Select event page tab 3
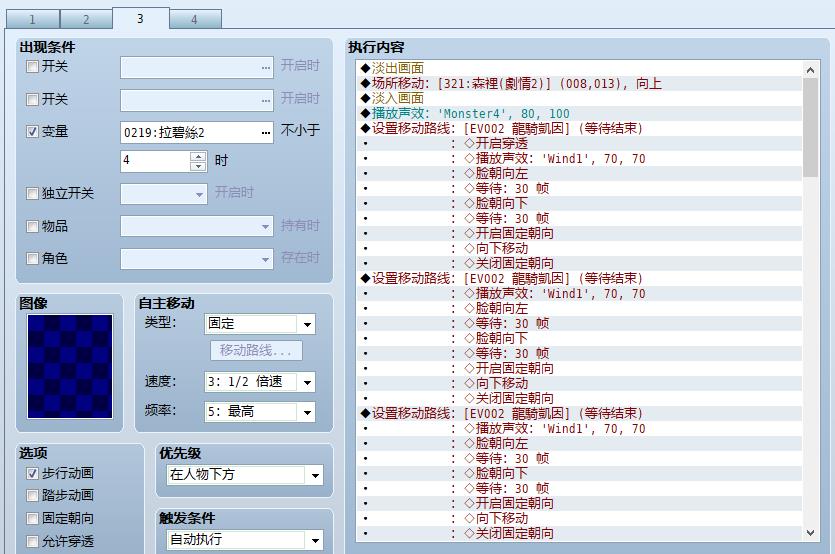This screenshot has width=835, height=554. pyautogui.click(x=141, y=19)
